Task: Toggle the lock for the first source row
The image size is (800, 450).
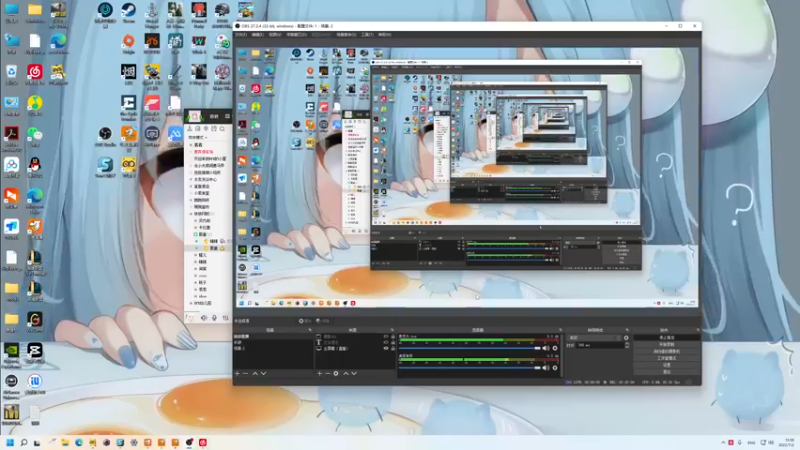Action: tap(392, 337)
